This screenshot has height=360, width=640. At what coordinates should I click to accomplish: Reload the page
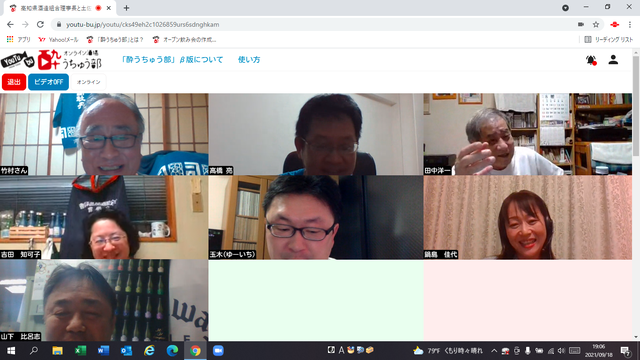40,24
